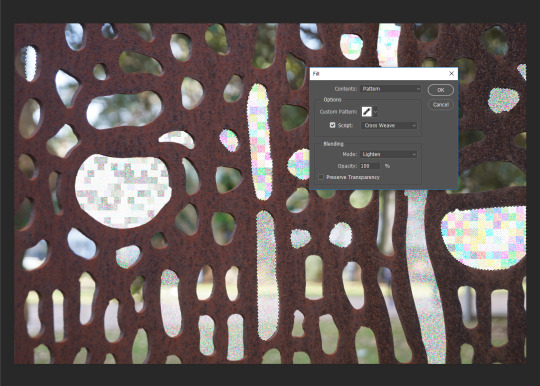Image resolution: width=540 pixels, height=386 pixels.
Task: Click the Opacity input field
Action: (x=370, y=166)
